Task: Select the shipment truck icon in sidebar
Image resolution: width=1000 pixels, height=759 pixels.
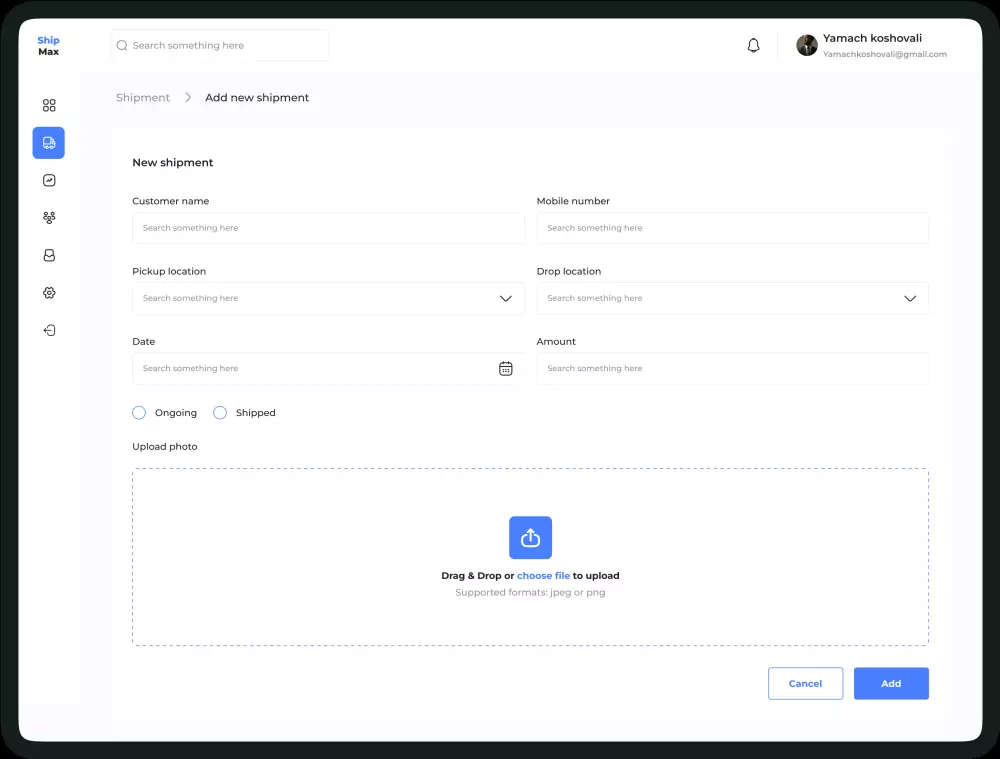Action: (49, 143)
